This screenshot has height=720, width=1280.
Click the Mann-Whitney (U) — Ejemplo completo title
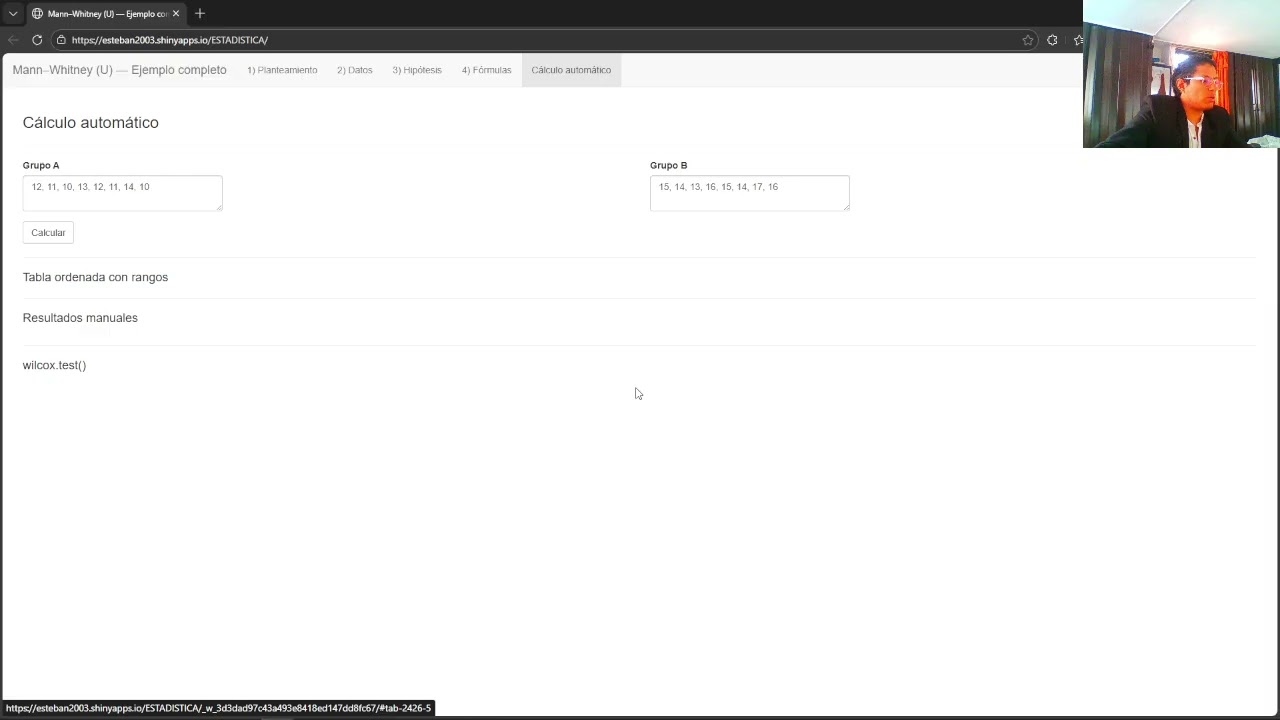120,70
